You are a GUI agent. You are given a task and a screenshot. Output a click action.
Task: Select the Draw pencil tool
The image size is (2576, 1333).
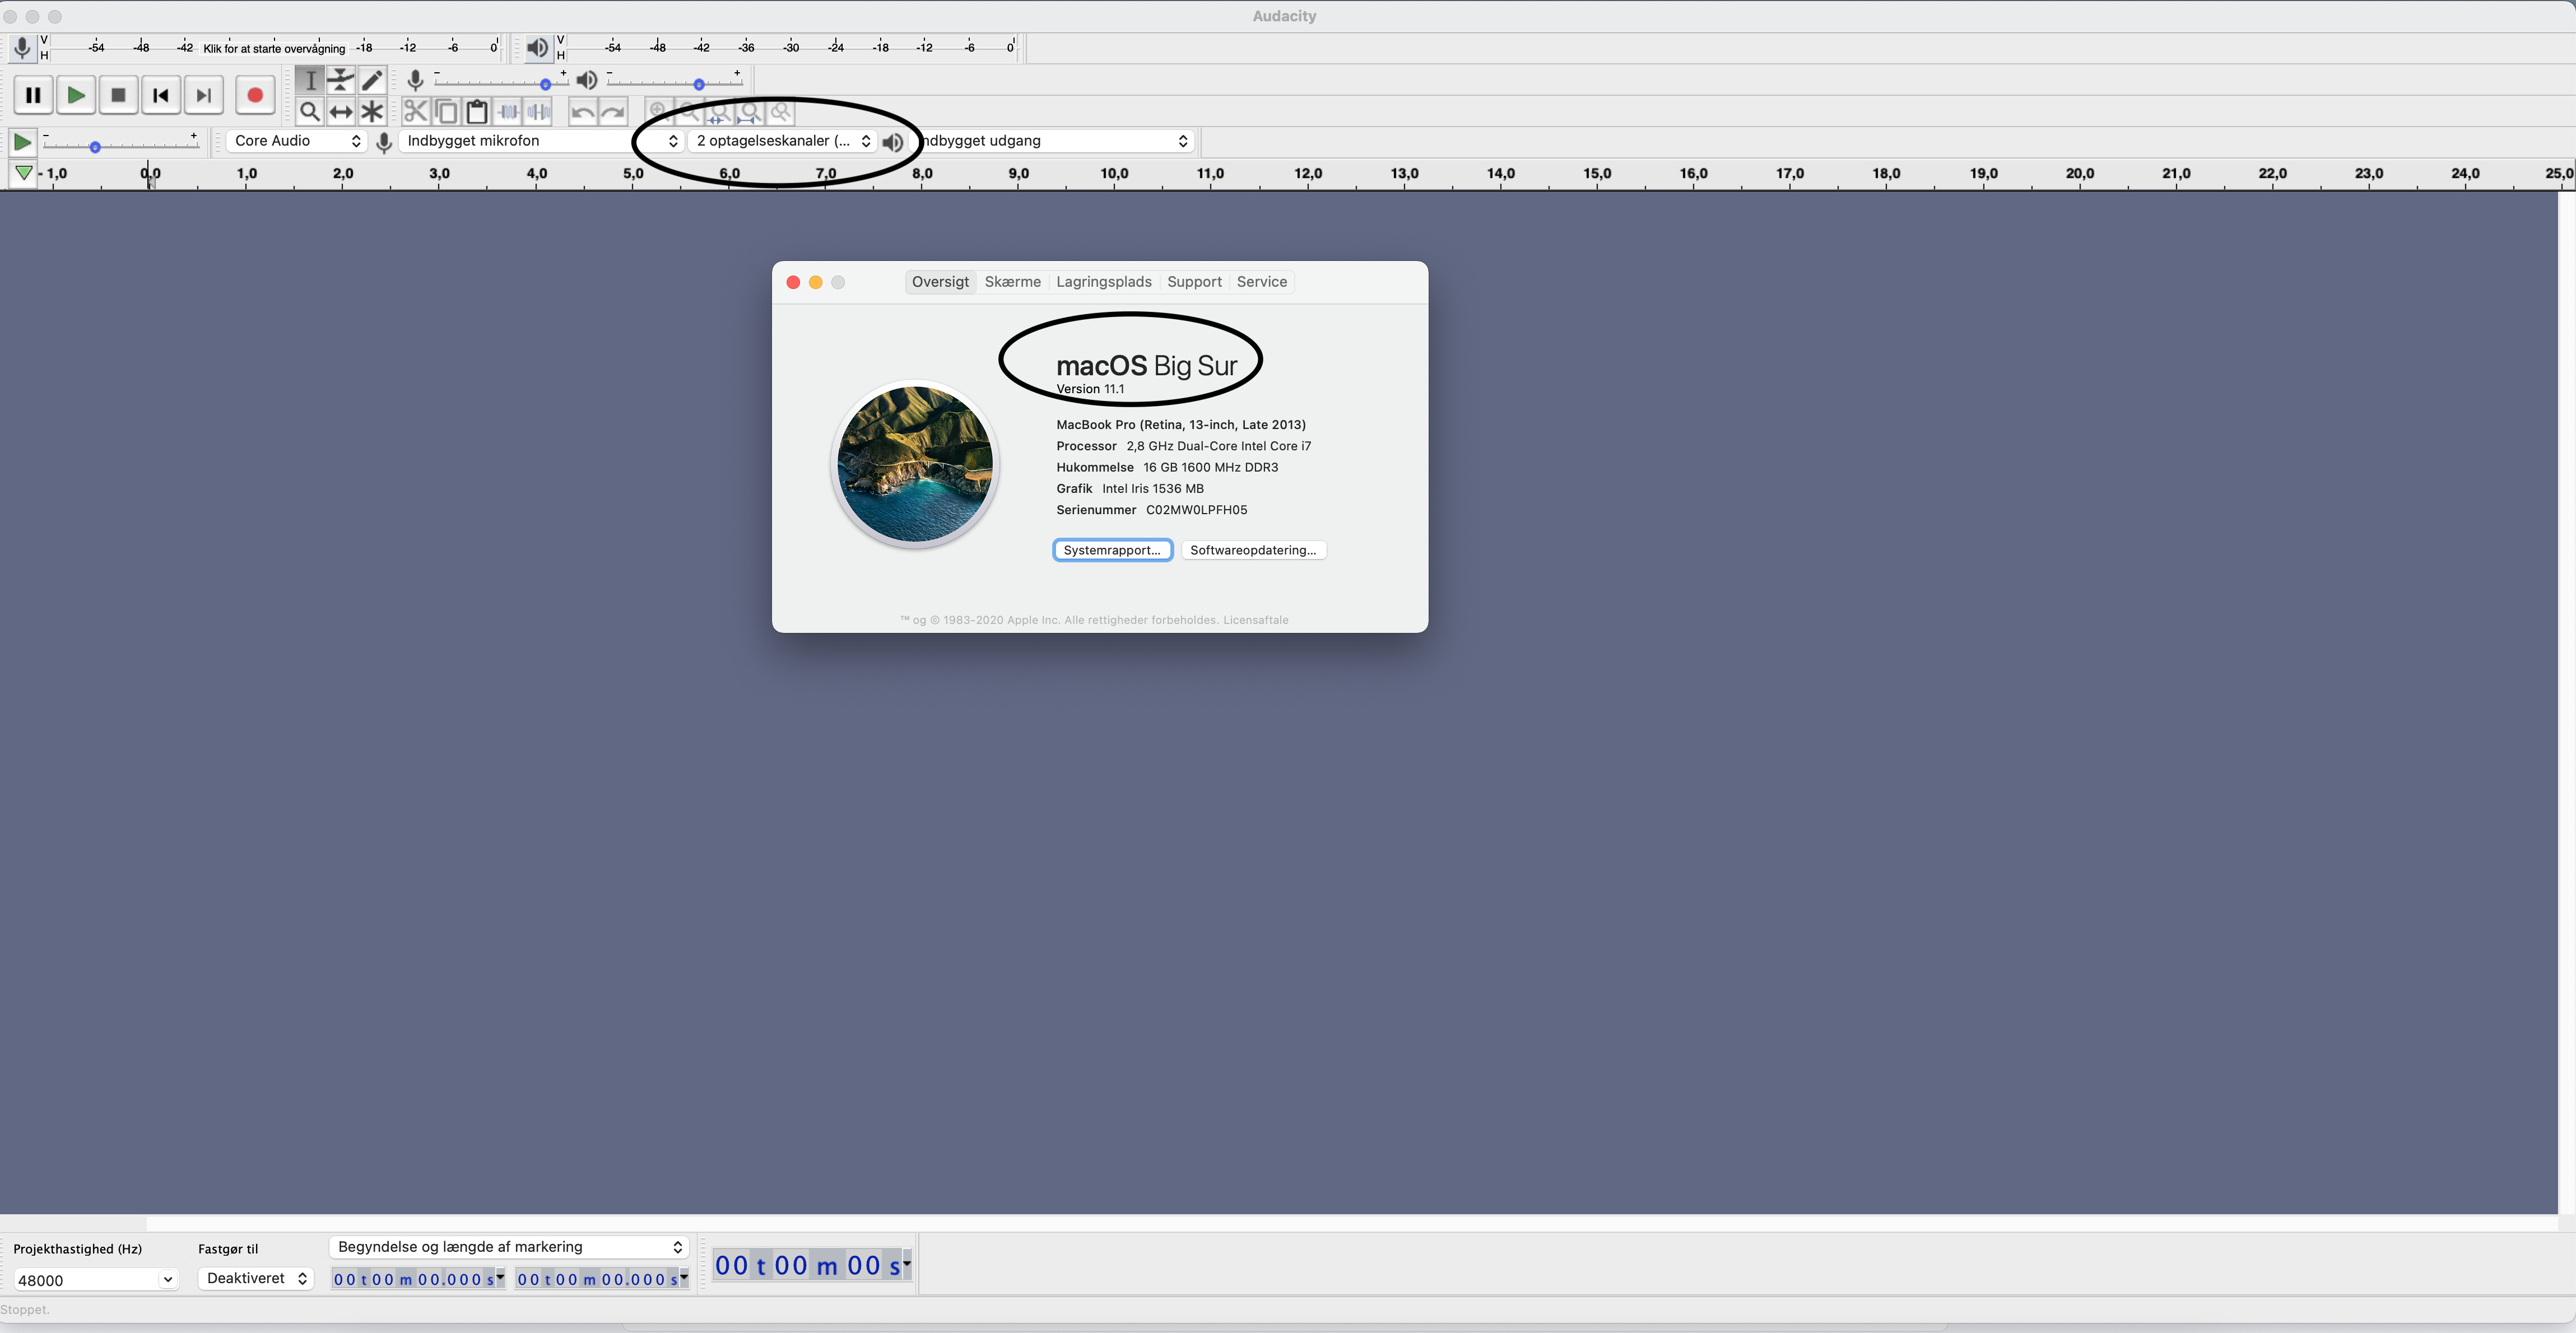(372, 80)
